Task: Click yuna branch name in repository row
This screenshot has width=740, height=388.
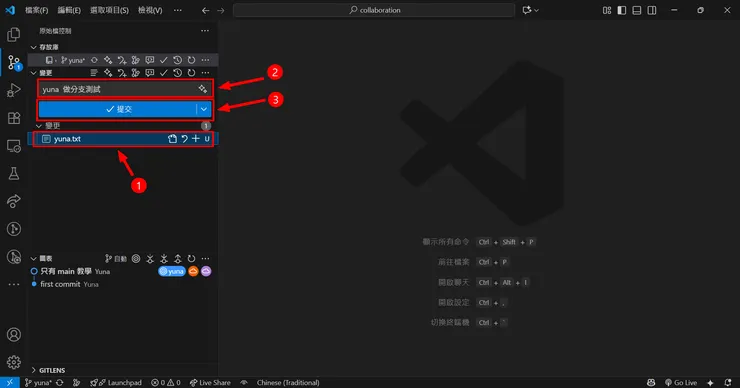Action: pos(73,60)
